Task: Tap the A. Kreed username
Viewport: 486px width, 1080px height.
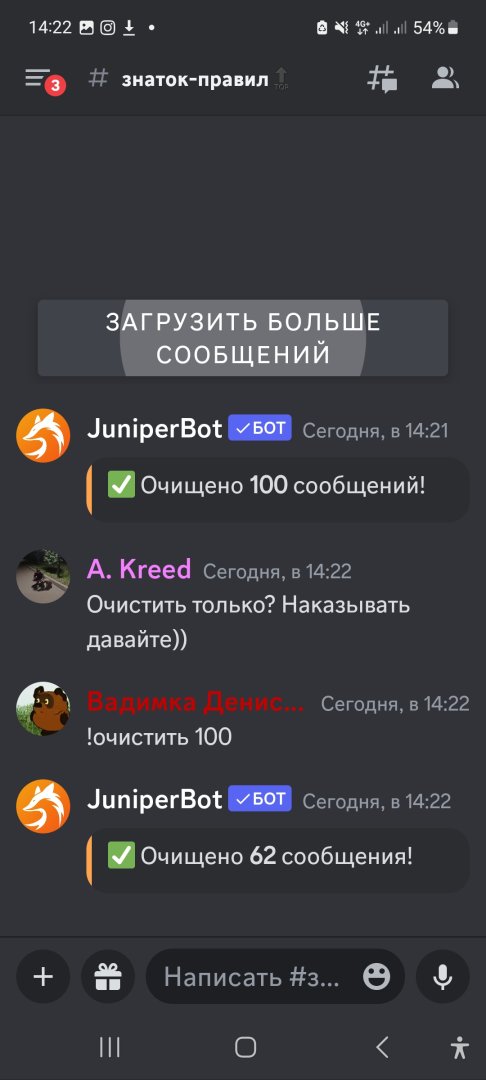Action: (x=139, y=569)
